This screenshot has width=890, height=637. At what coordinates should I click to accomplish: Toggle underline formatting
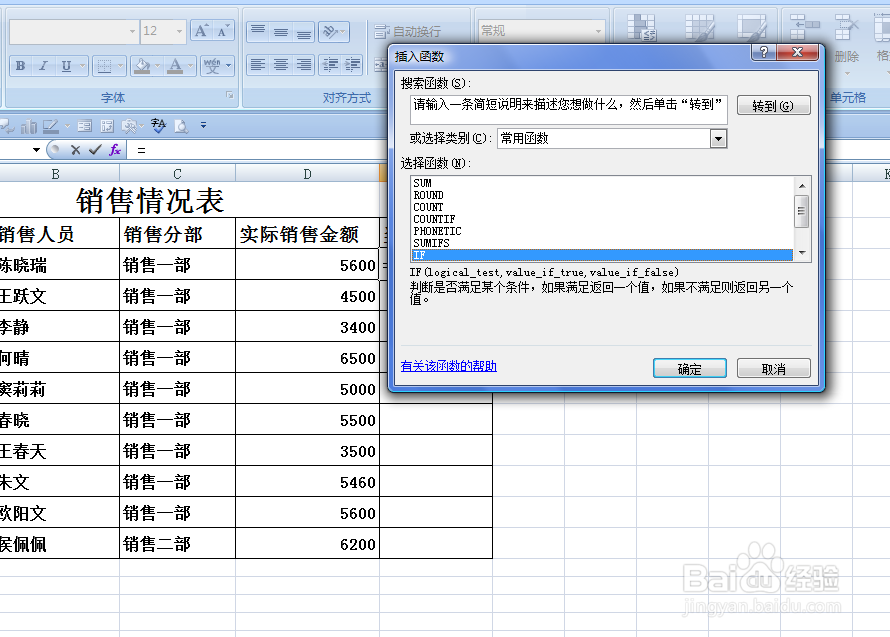64,64
